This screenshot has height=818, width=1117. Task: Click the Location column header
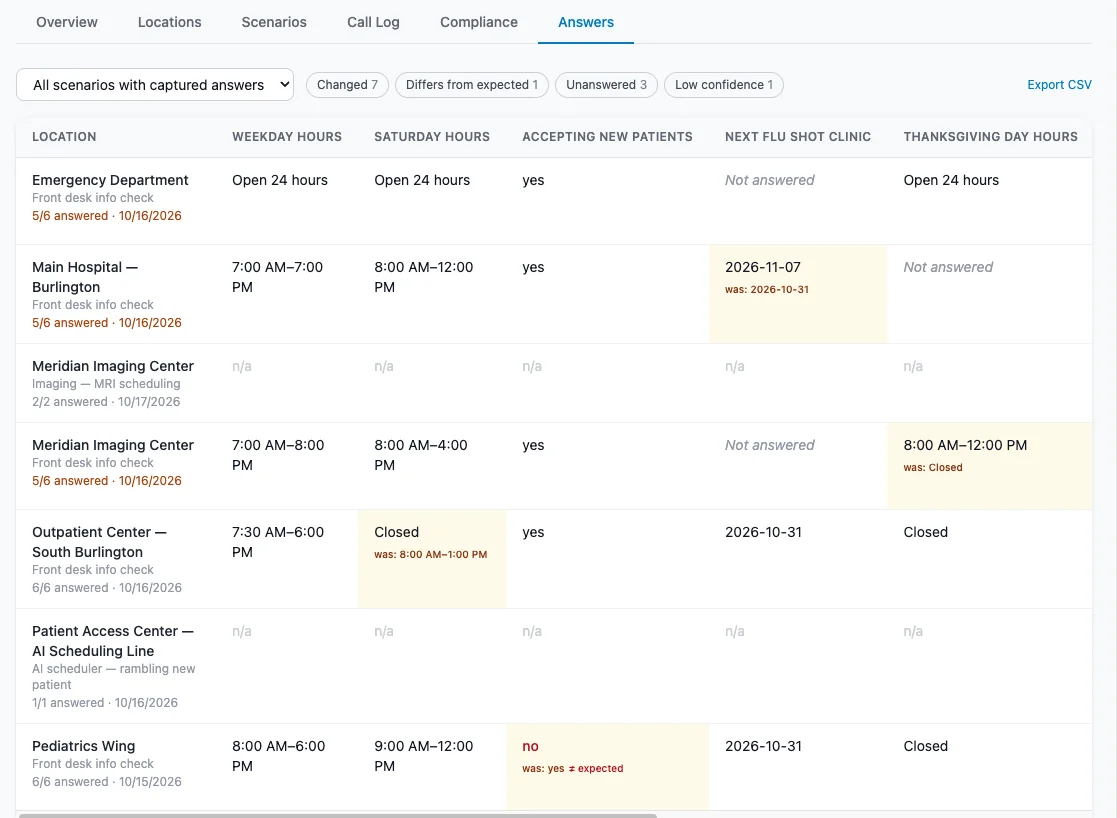(64, 137)
